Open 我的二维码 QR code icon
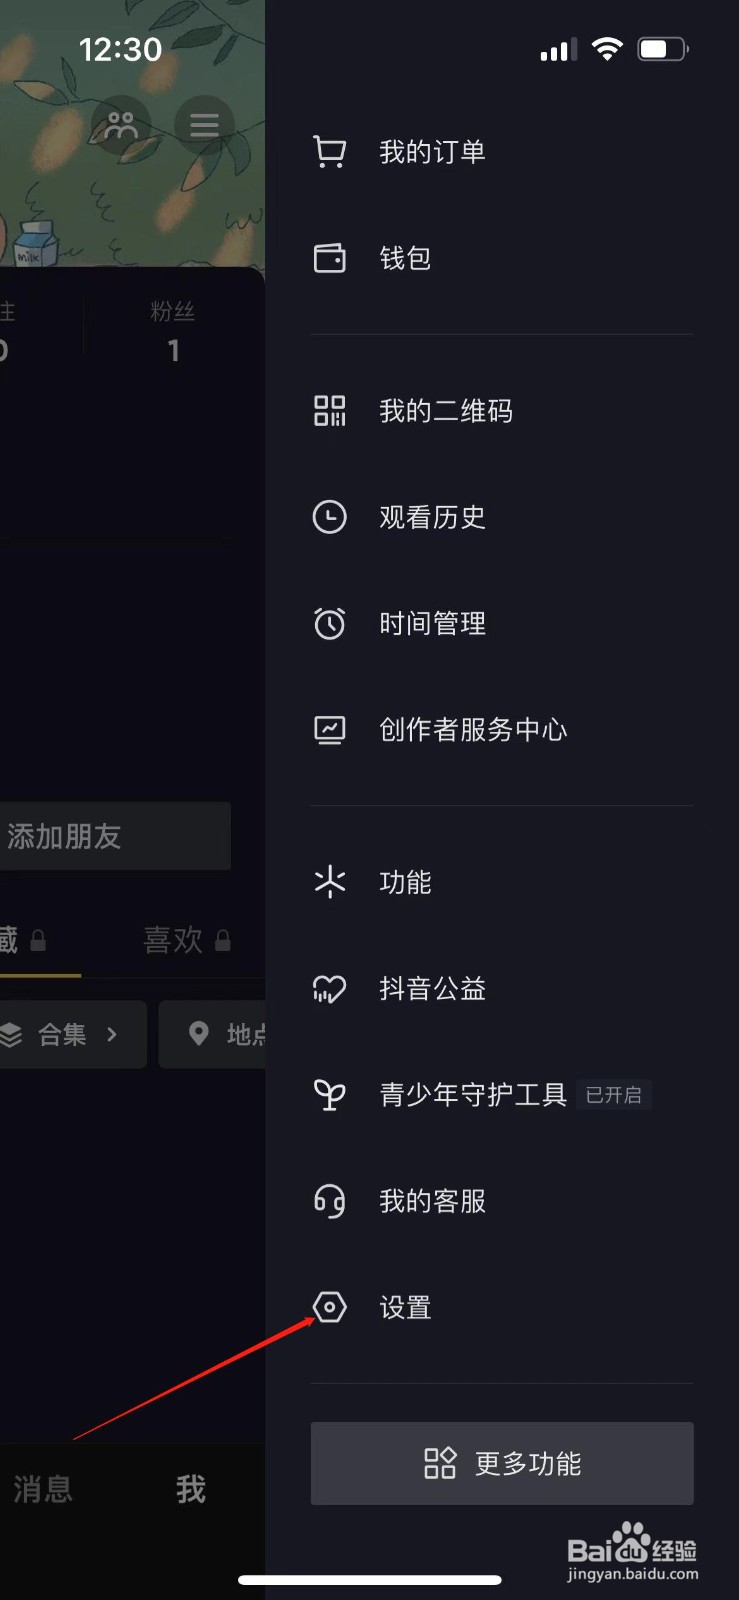739x1600 pixels. coord(330,410)
